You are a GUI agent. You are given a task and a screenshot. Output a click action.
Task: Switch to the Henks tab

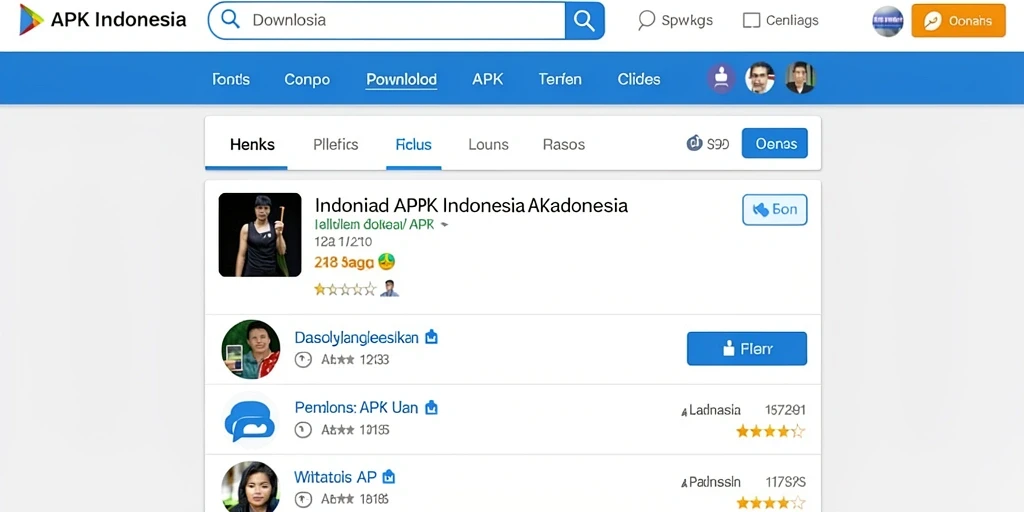click(x=252, y=145)
